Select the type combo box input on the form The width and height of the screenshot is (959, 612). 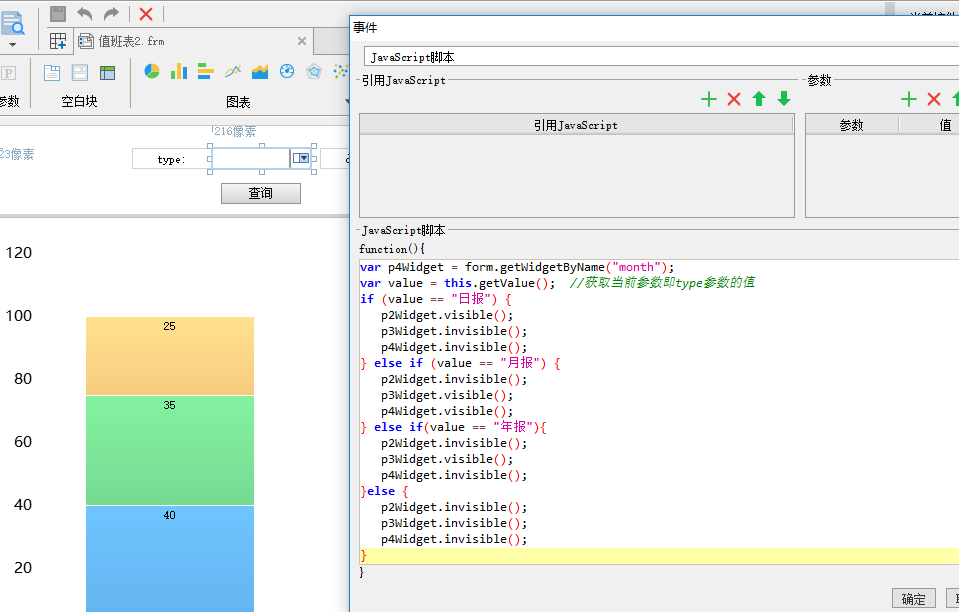point(251,158)
